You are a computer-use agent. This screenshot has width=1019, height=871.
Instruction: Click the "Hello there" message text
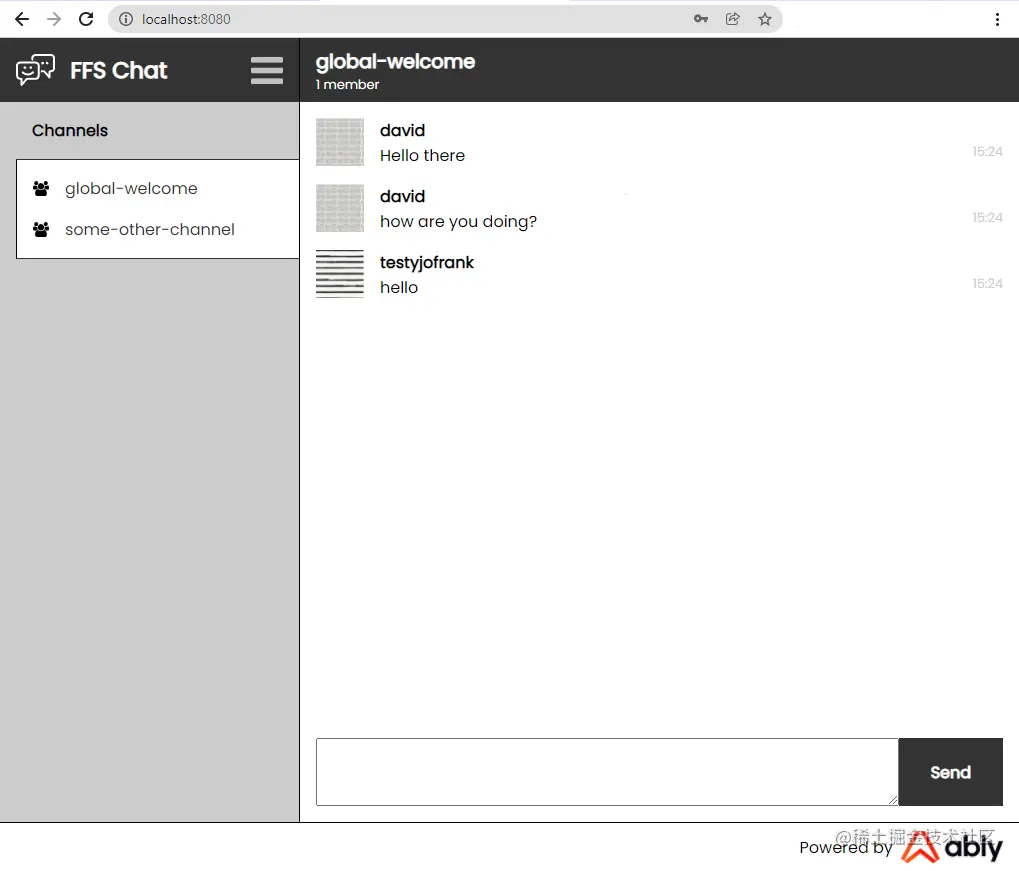[422, 155]
